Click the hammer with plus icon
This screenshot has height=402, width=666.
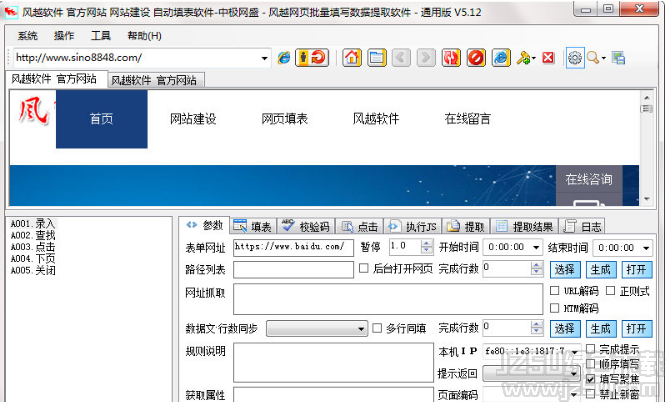click(523, 57)
